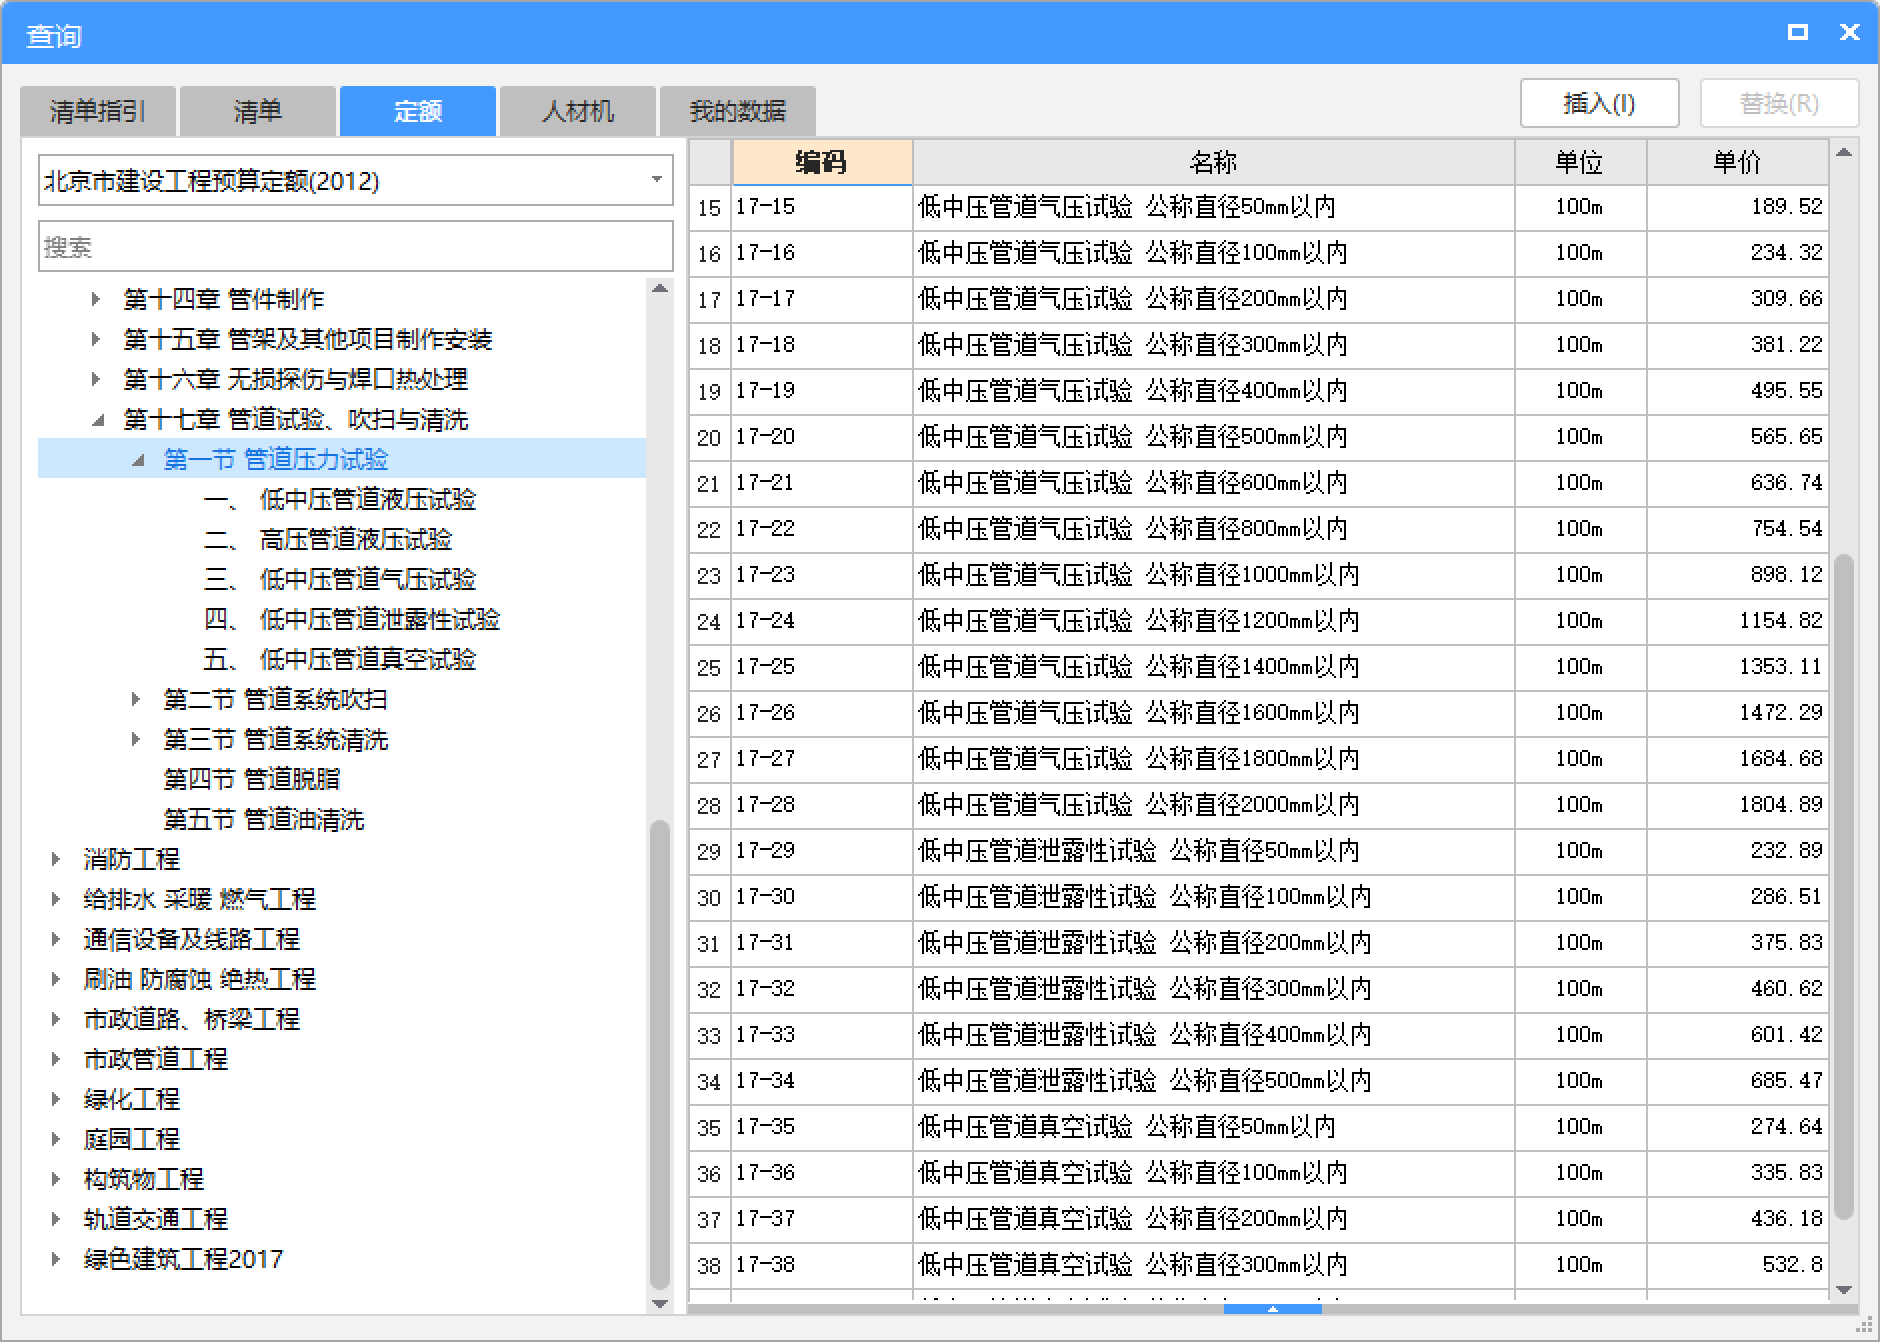Viewport: 1880px width, 1342px height.
Task: Sort by the 编码 column header
Action: click(822, 162)
